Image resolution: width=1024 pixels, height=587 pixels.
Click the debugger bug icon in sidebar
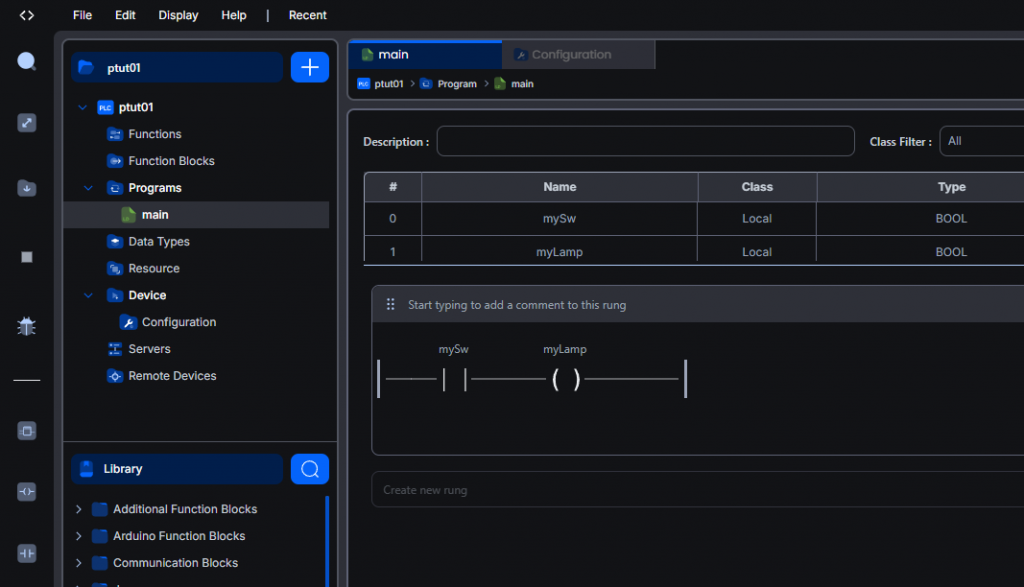(27, 326)
